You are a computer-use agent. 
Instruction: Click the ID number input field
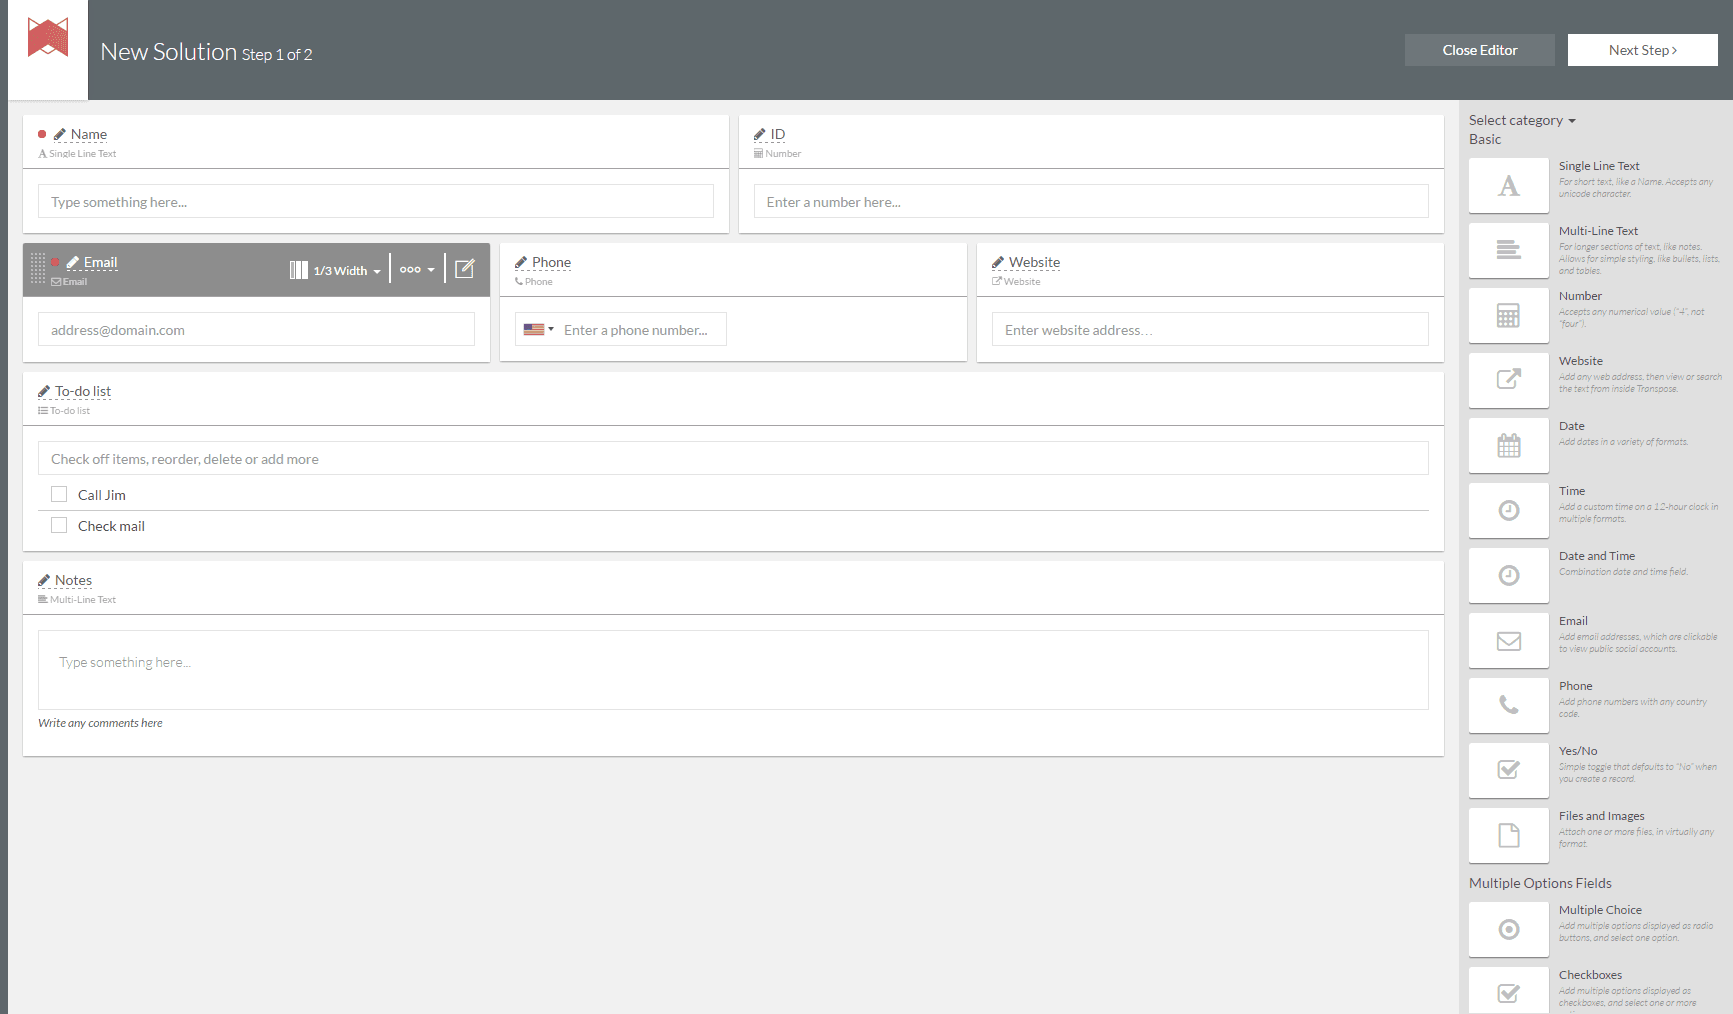tap(1091, 201)
